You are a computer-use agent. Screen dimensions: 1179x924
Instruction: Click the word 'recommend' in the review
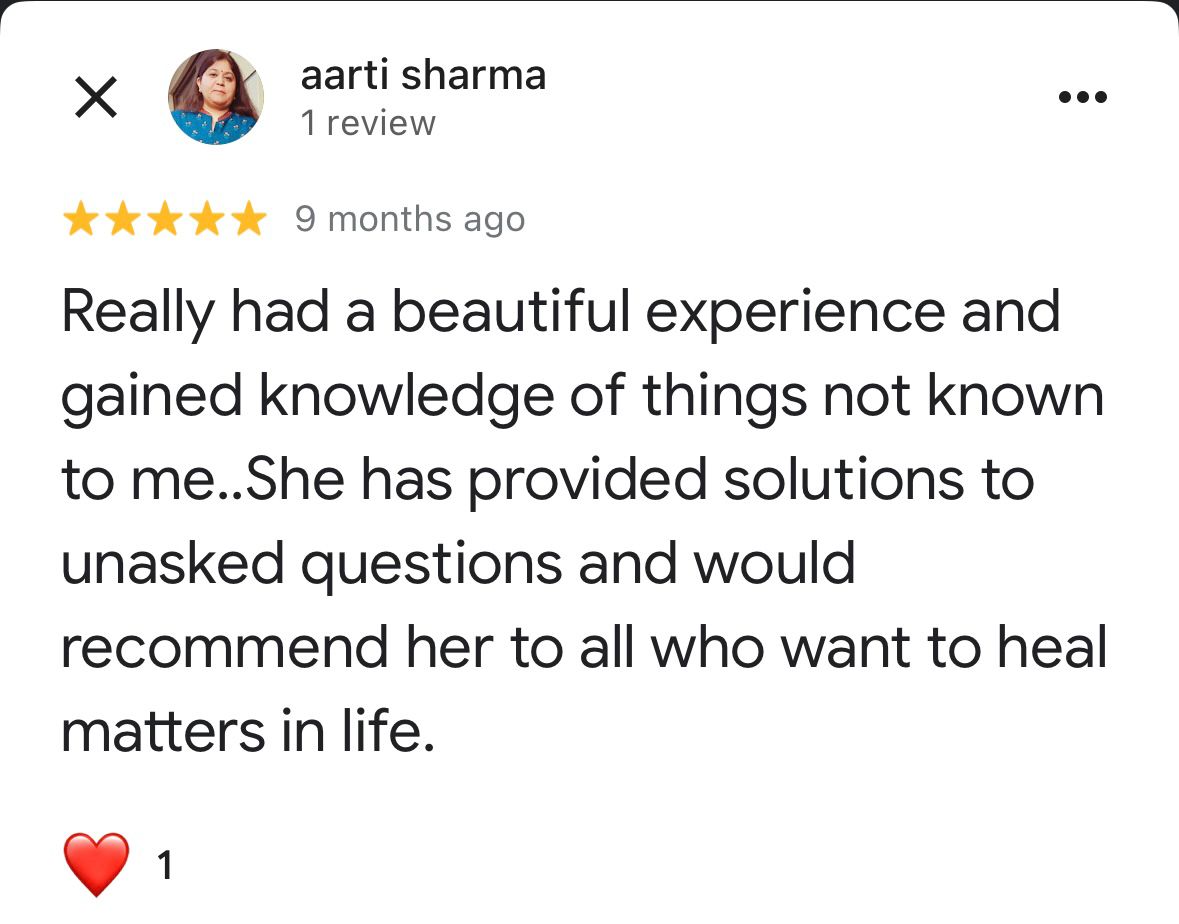tap(225, 647)
